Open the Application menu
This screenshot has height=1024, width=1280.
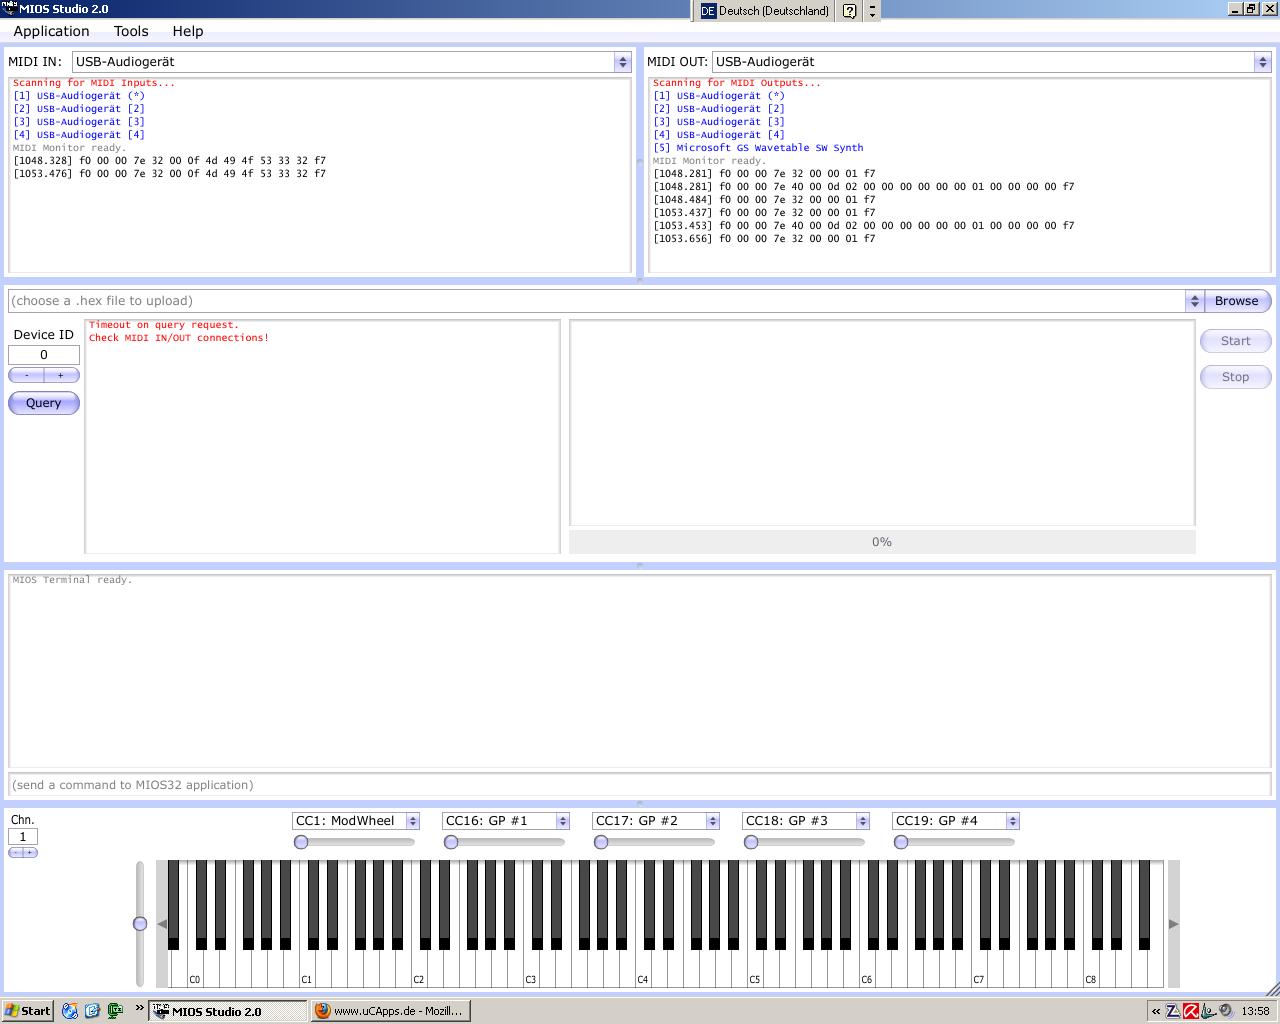[x=51, y=31]
